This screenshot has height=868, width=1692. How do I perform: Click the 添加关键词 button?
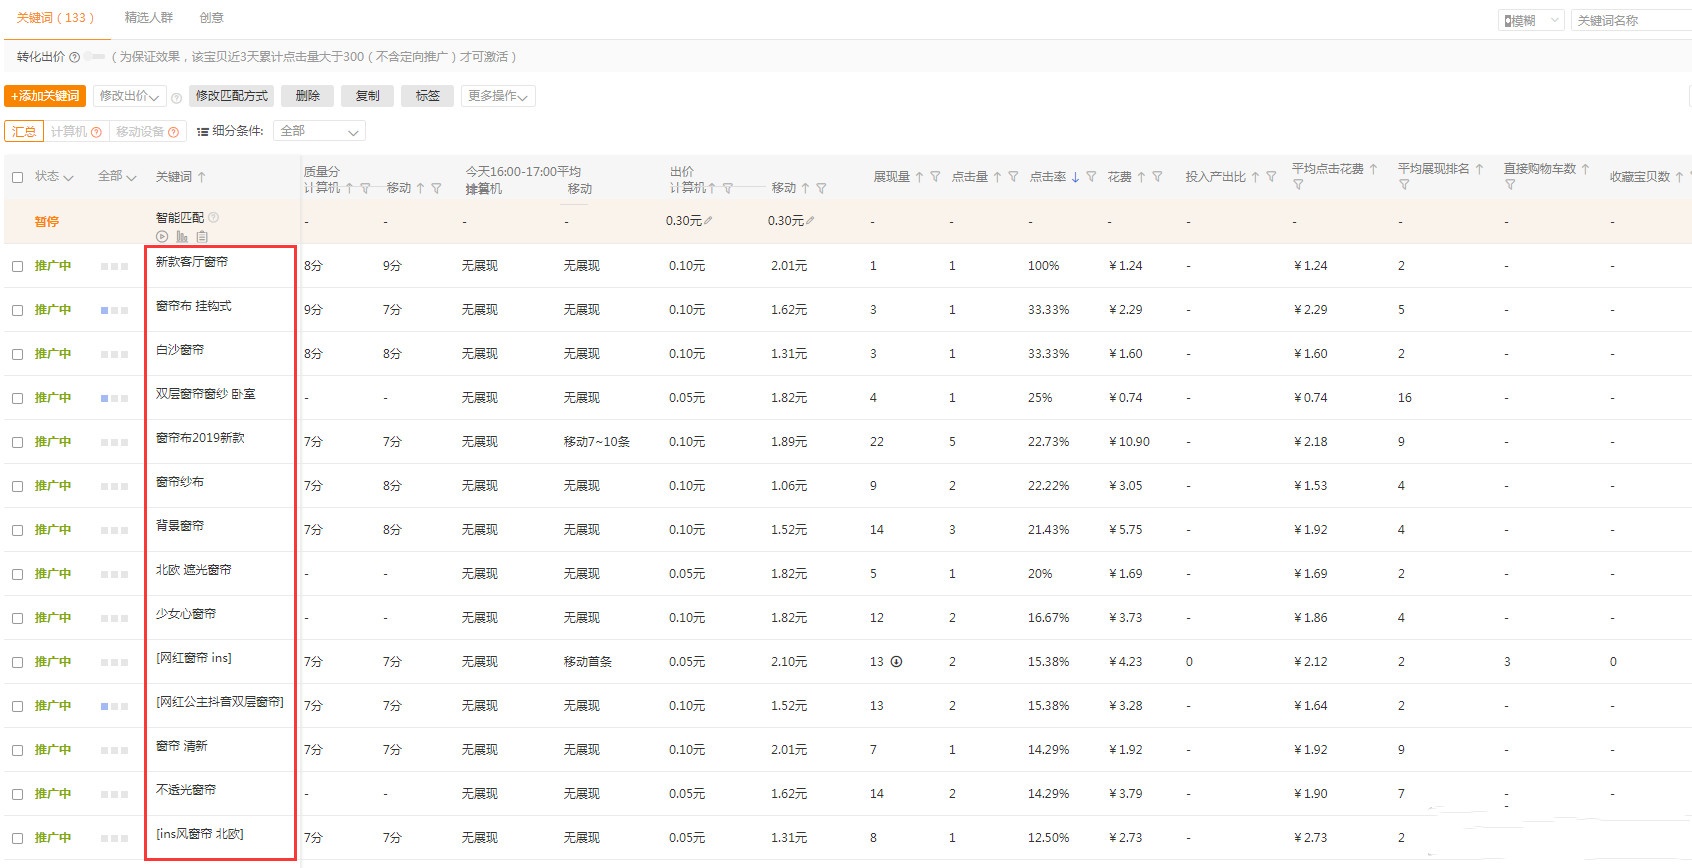tap(45, 96)
